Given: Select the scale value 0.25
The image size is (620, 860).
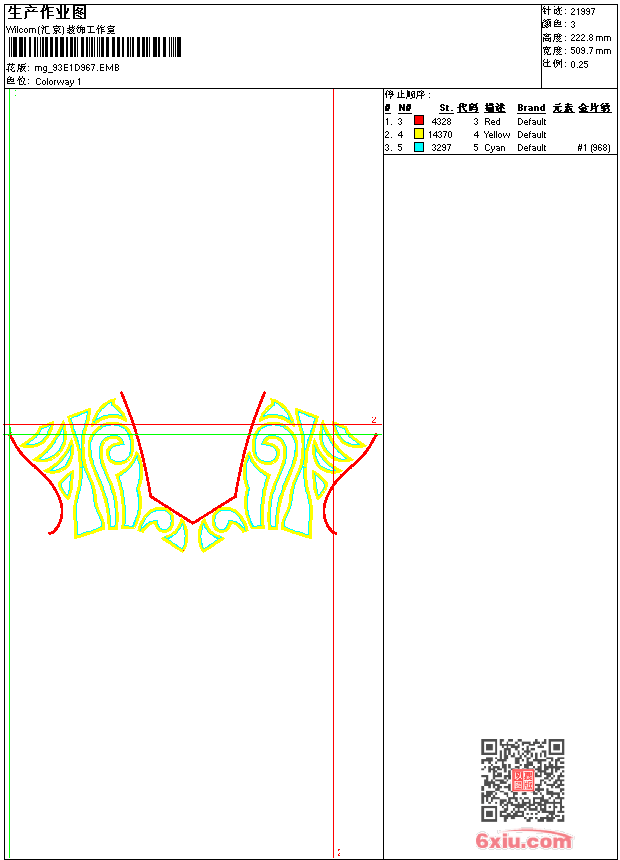Looking at the screenshot, I should click(x=579, y=65).
